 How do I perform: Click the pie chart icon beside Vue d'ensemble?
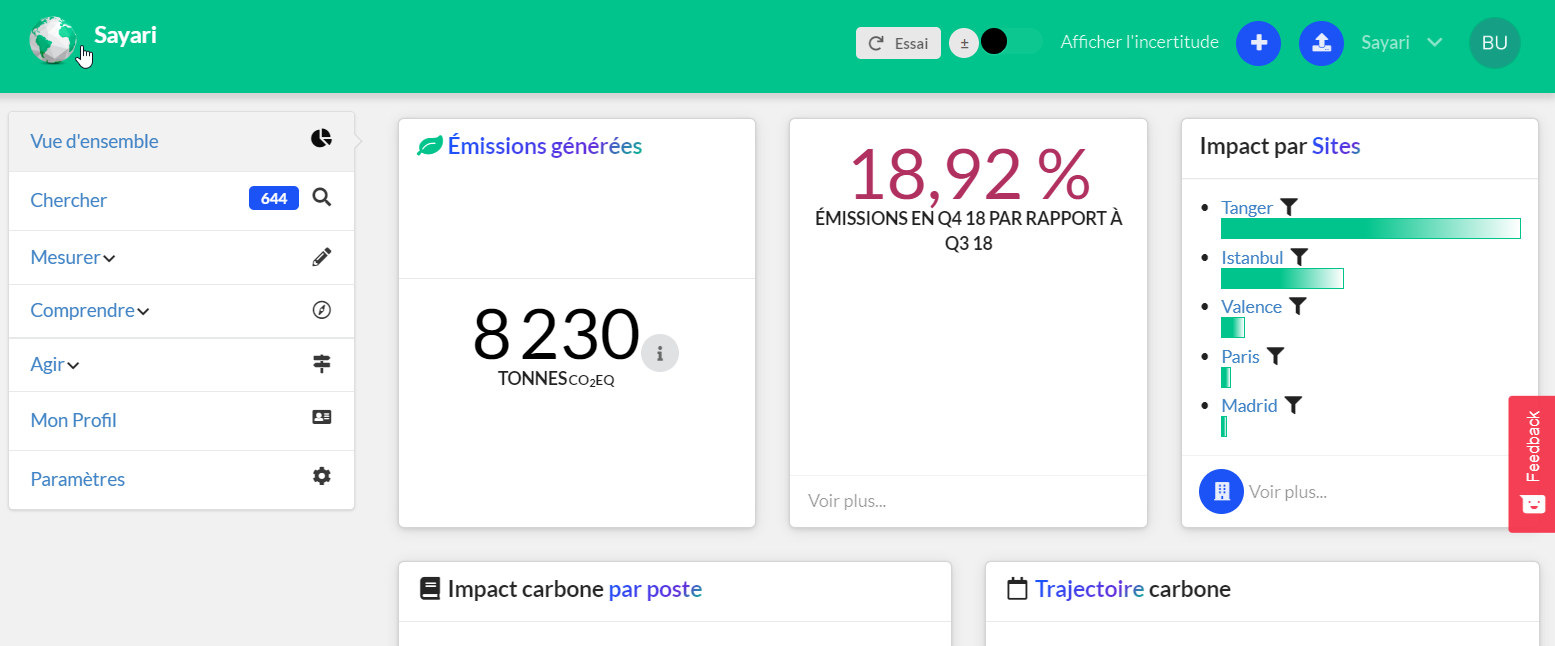point(321,139)
